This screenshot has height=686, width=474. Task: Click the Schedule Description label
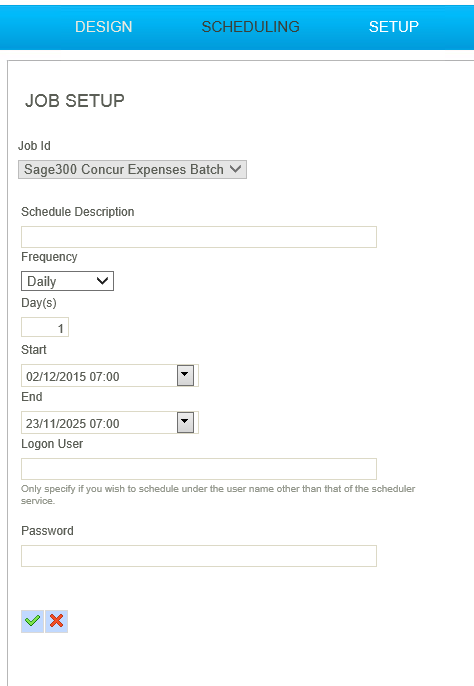pos(77,212)
